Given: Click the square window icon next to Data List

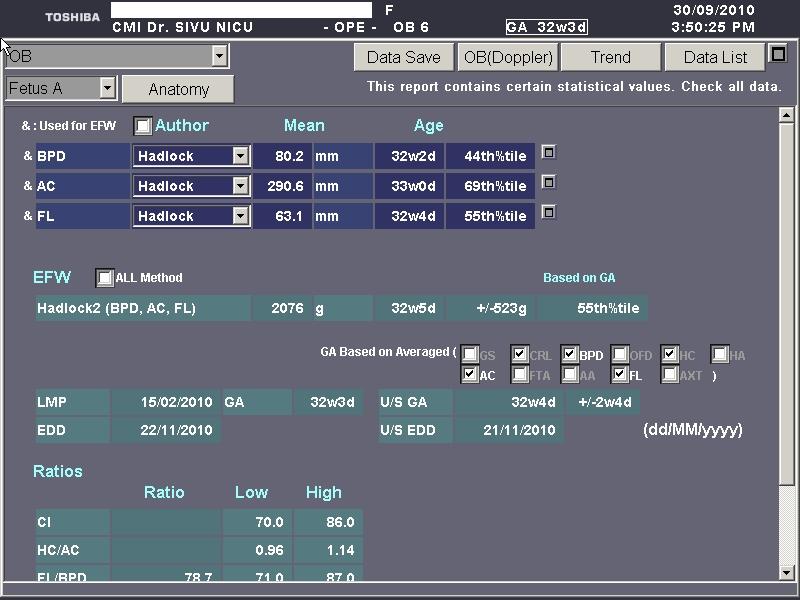Looking at the screenshot, I should tap(779, 55).
